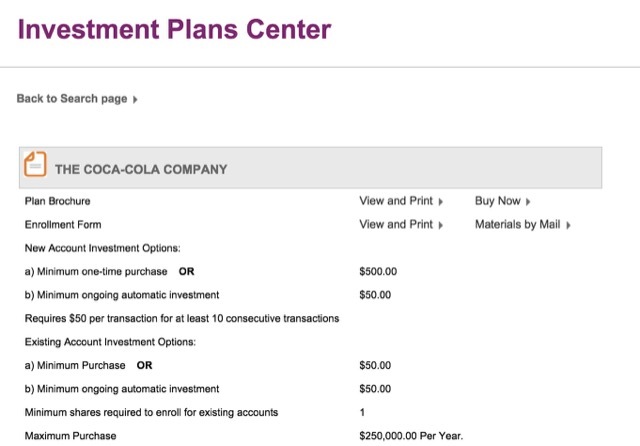Click the Existing Account Investment Options label
Screen dimensions: 640x446
110,342
